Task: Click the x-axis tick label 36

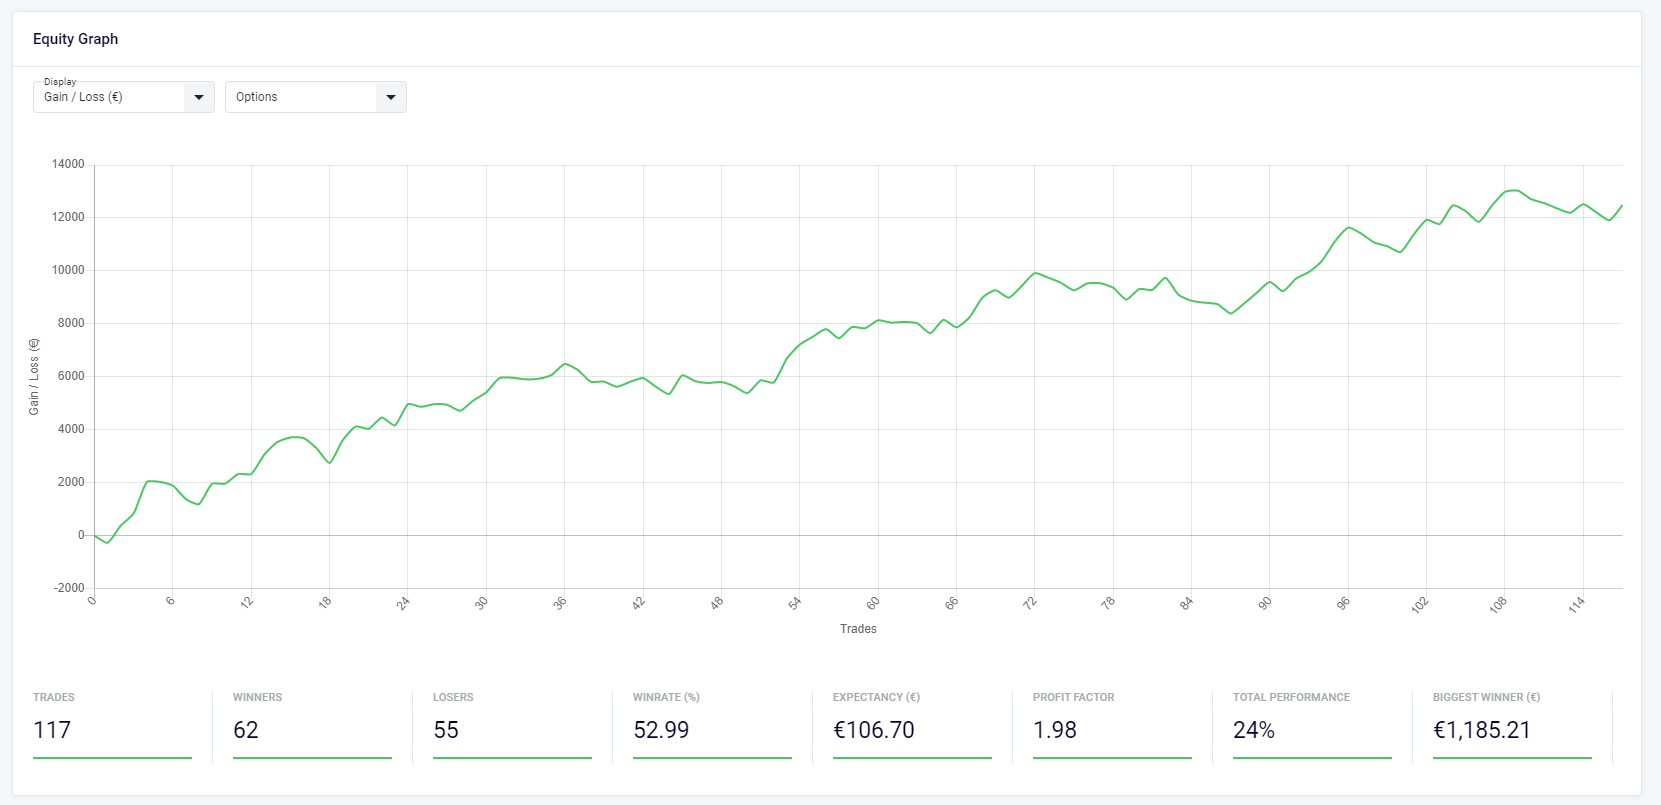Action: 560,603
